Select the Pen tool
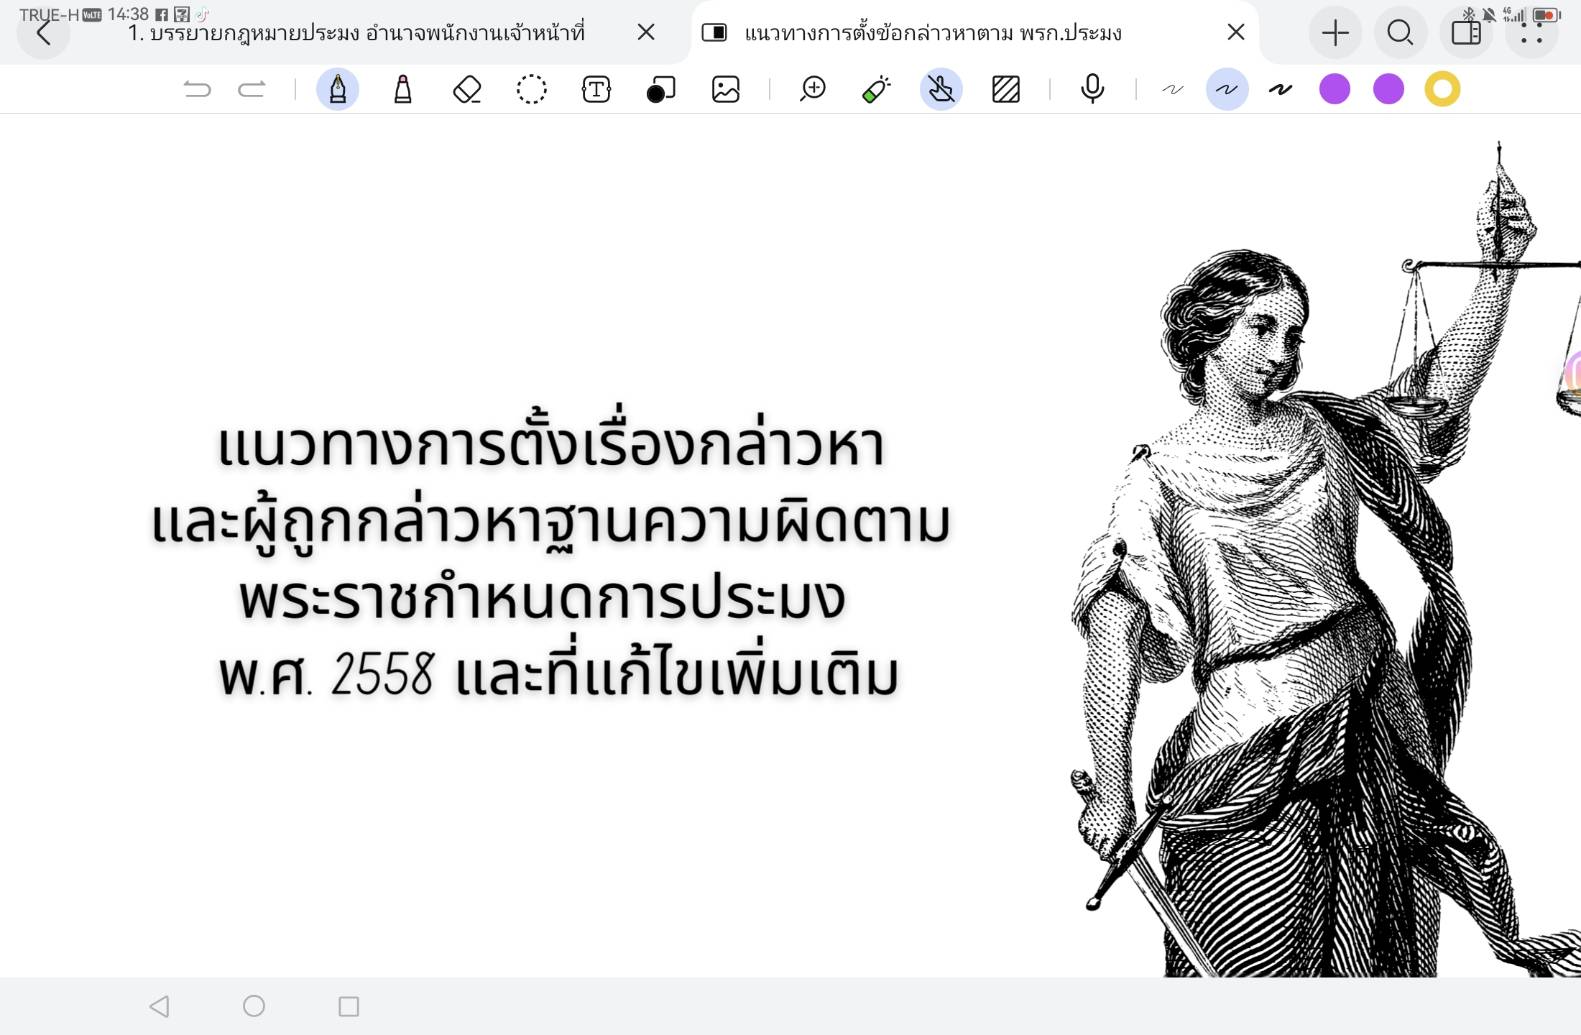 [338, 89]
